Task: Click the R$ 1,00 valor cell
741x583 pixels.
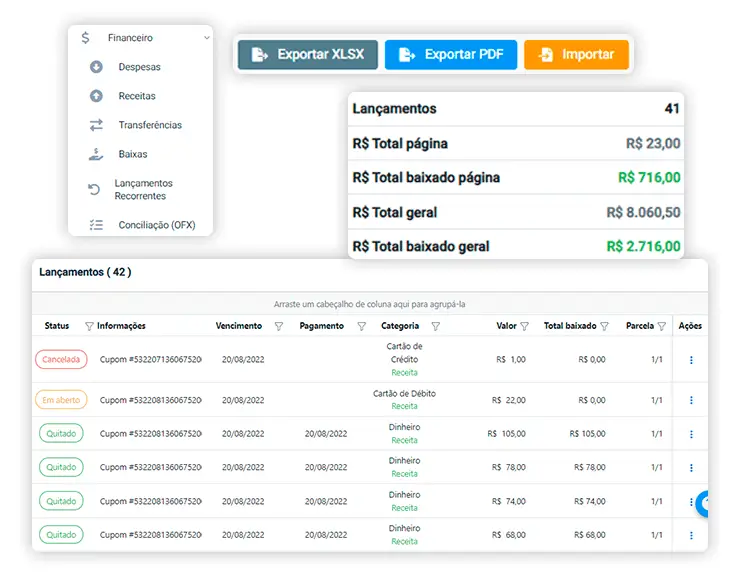Action: 511,360
